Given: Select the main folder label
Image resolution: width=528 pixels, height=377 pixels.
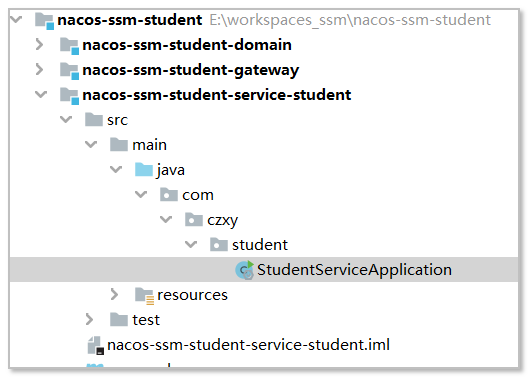Looking at the screenshot, I should (150, 145).
